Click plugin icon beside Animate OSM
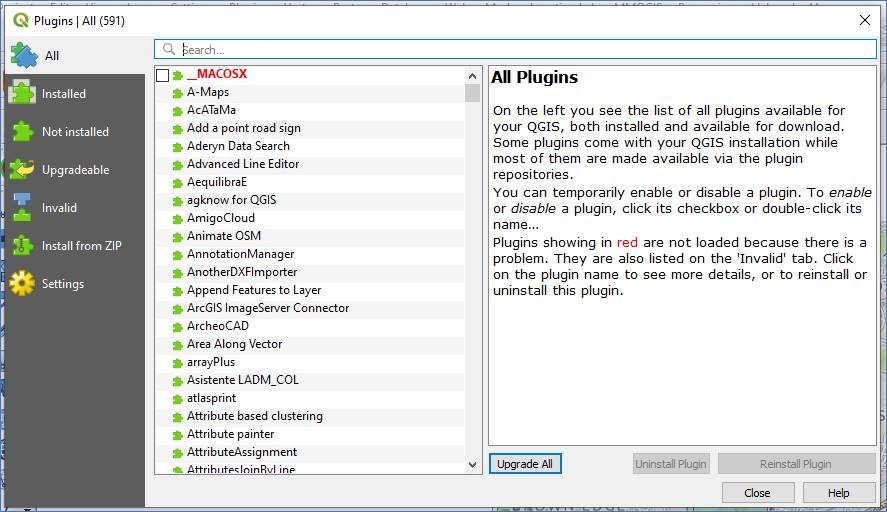Screen dimensions: 887x512 click(178, 237)
